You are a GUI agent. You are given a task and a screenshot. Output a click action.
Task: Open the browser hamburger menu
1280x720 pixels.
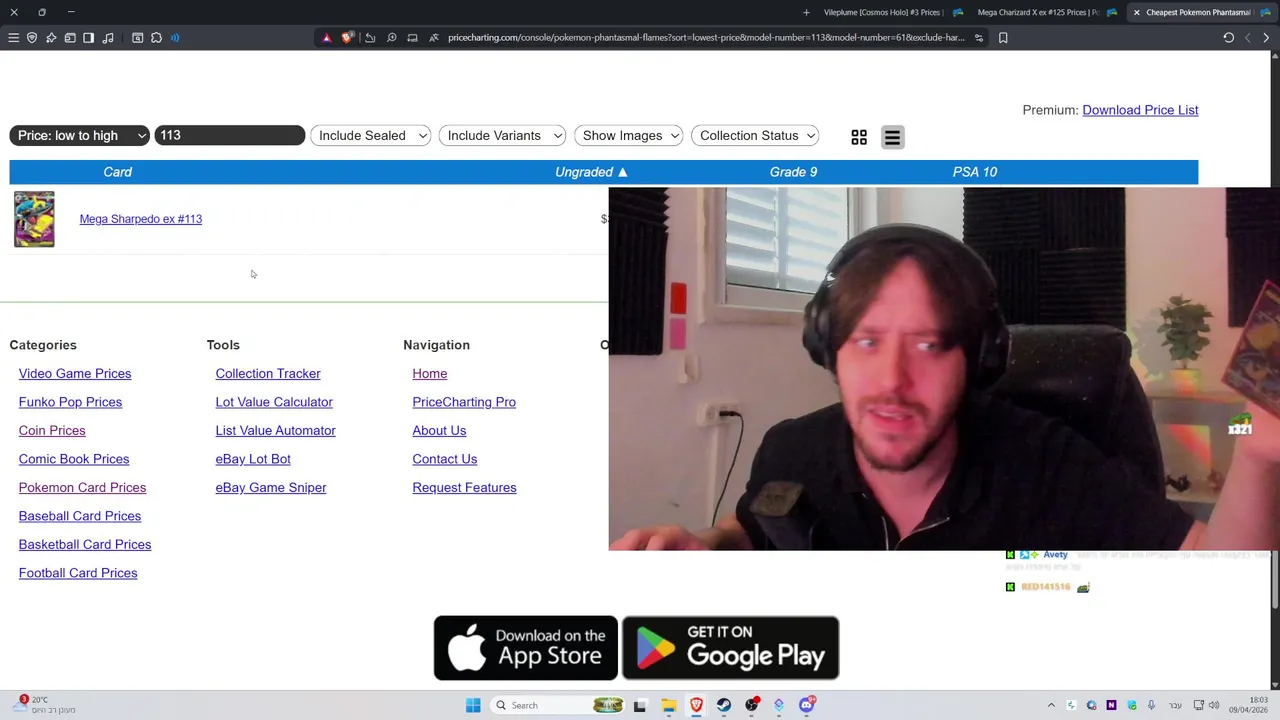point(13,38)
